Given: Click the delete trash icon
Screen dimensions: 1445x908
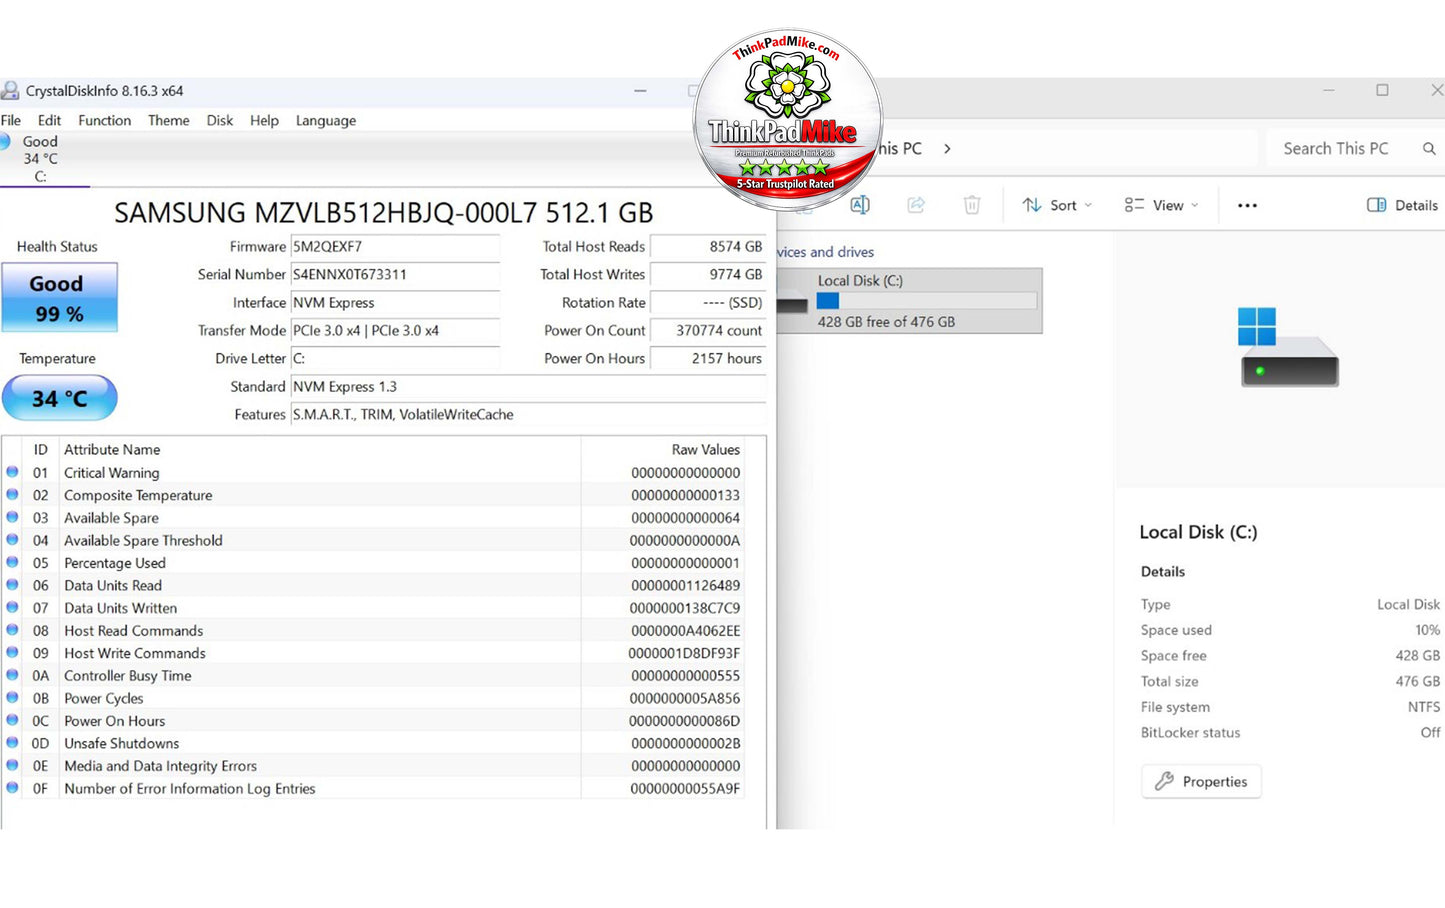Looking at the screenshot, I should coord(972,205).
